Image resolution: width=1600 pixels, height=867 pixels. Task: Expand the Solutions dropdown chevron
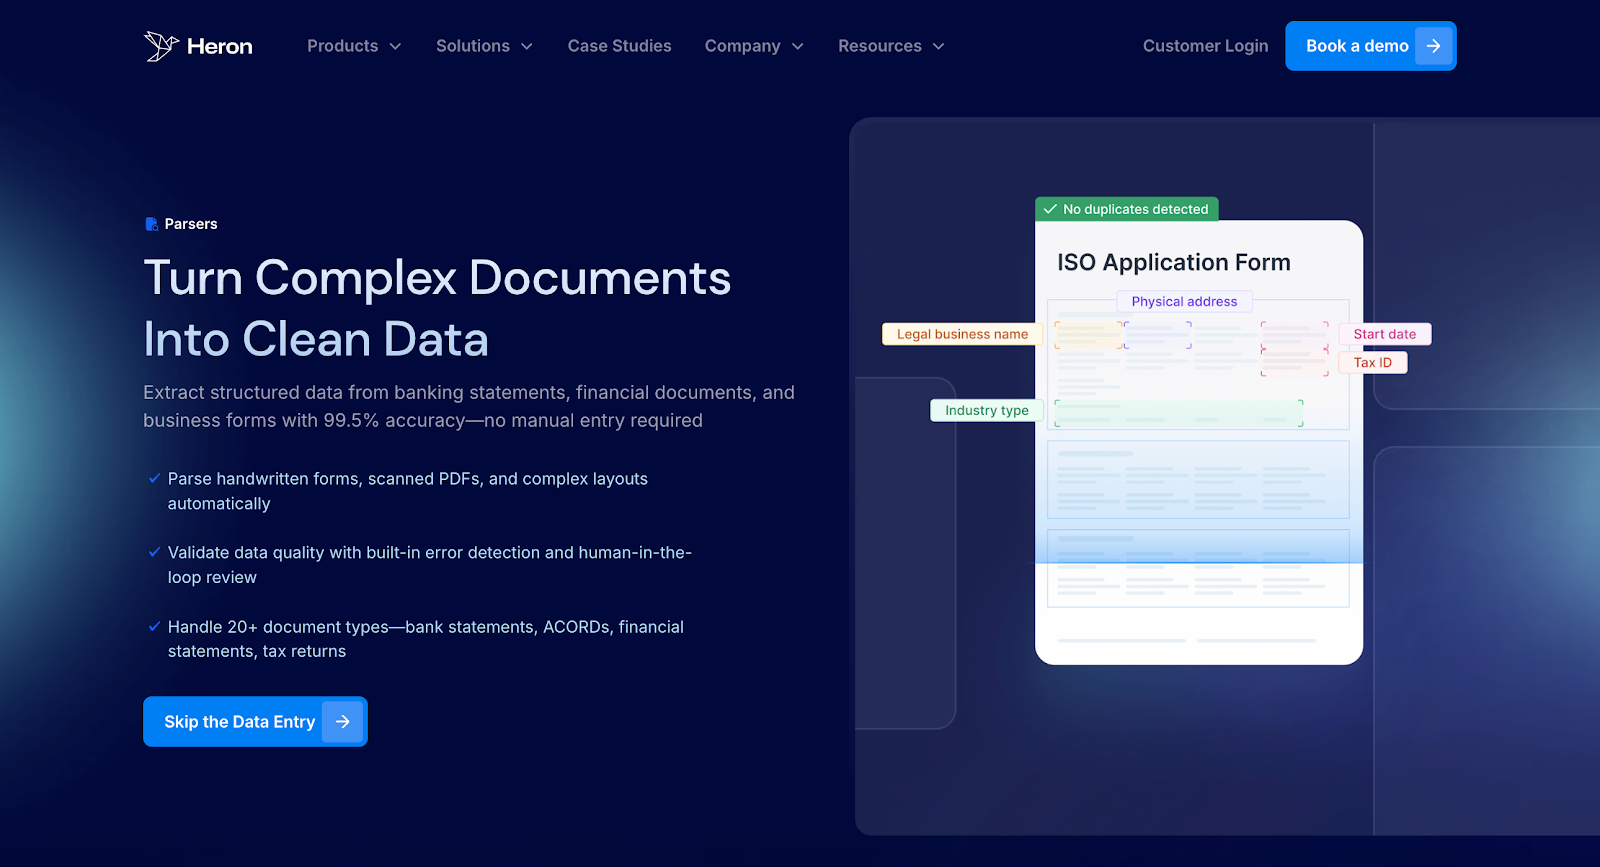527,47
